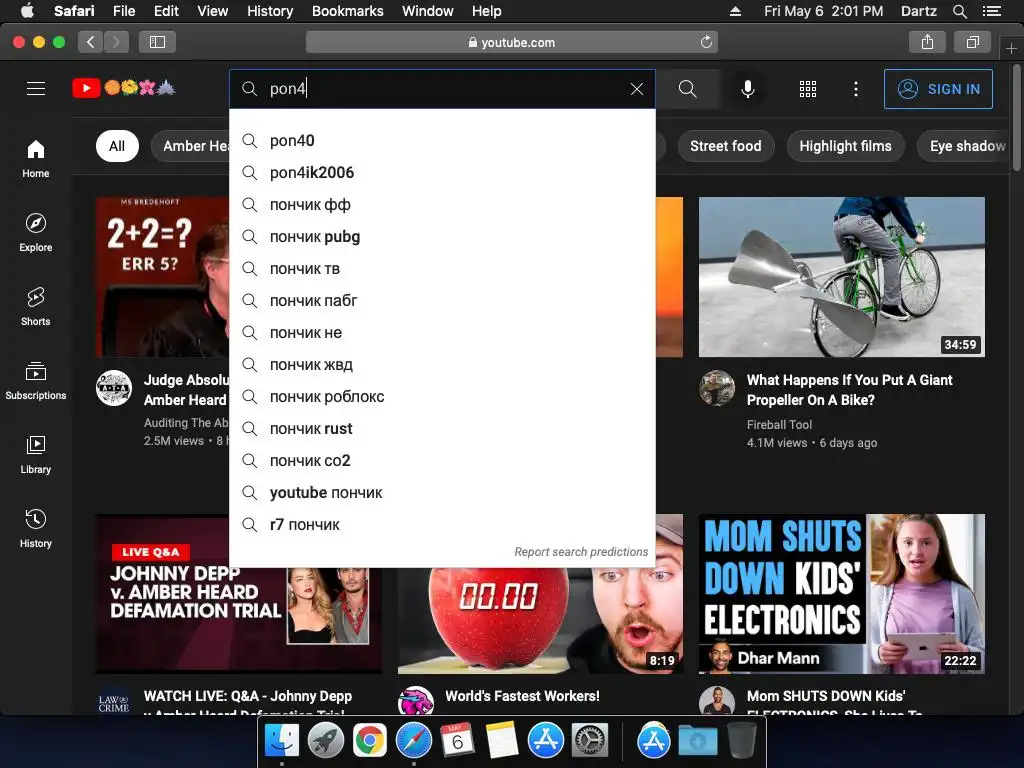The image size is (1024, 768).
Task: Clear the search box with the X
Action: [x=637, y=89]
